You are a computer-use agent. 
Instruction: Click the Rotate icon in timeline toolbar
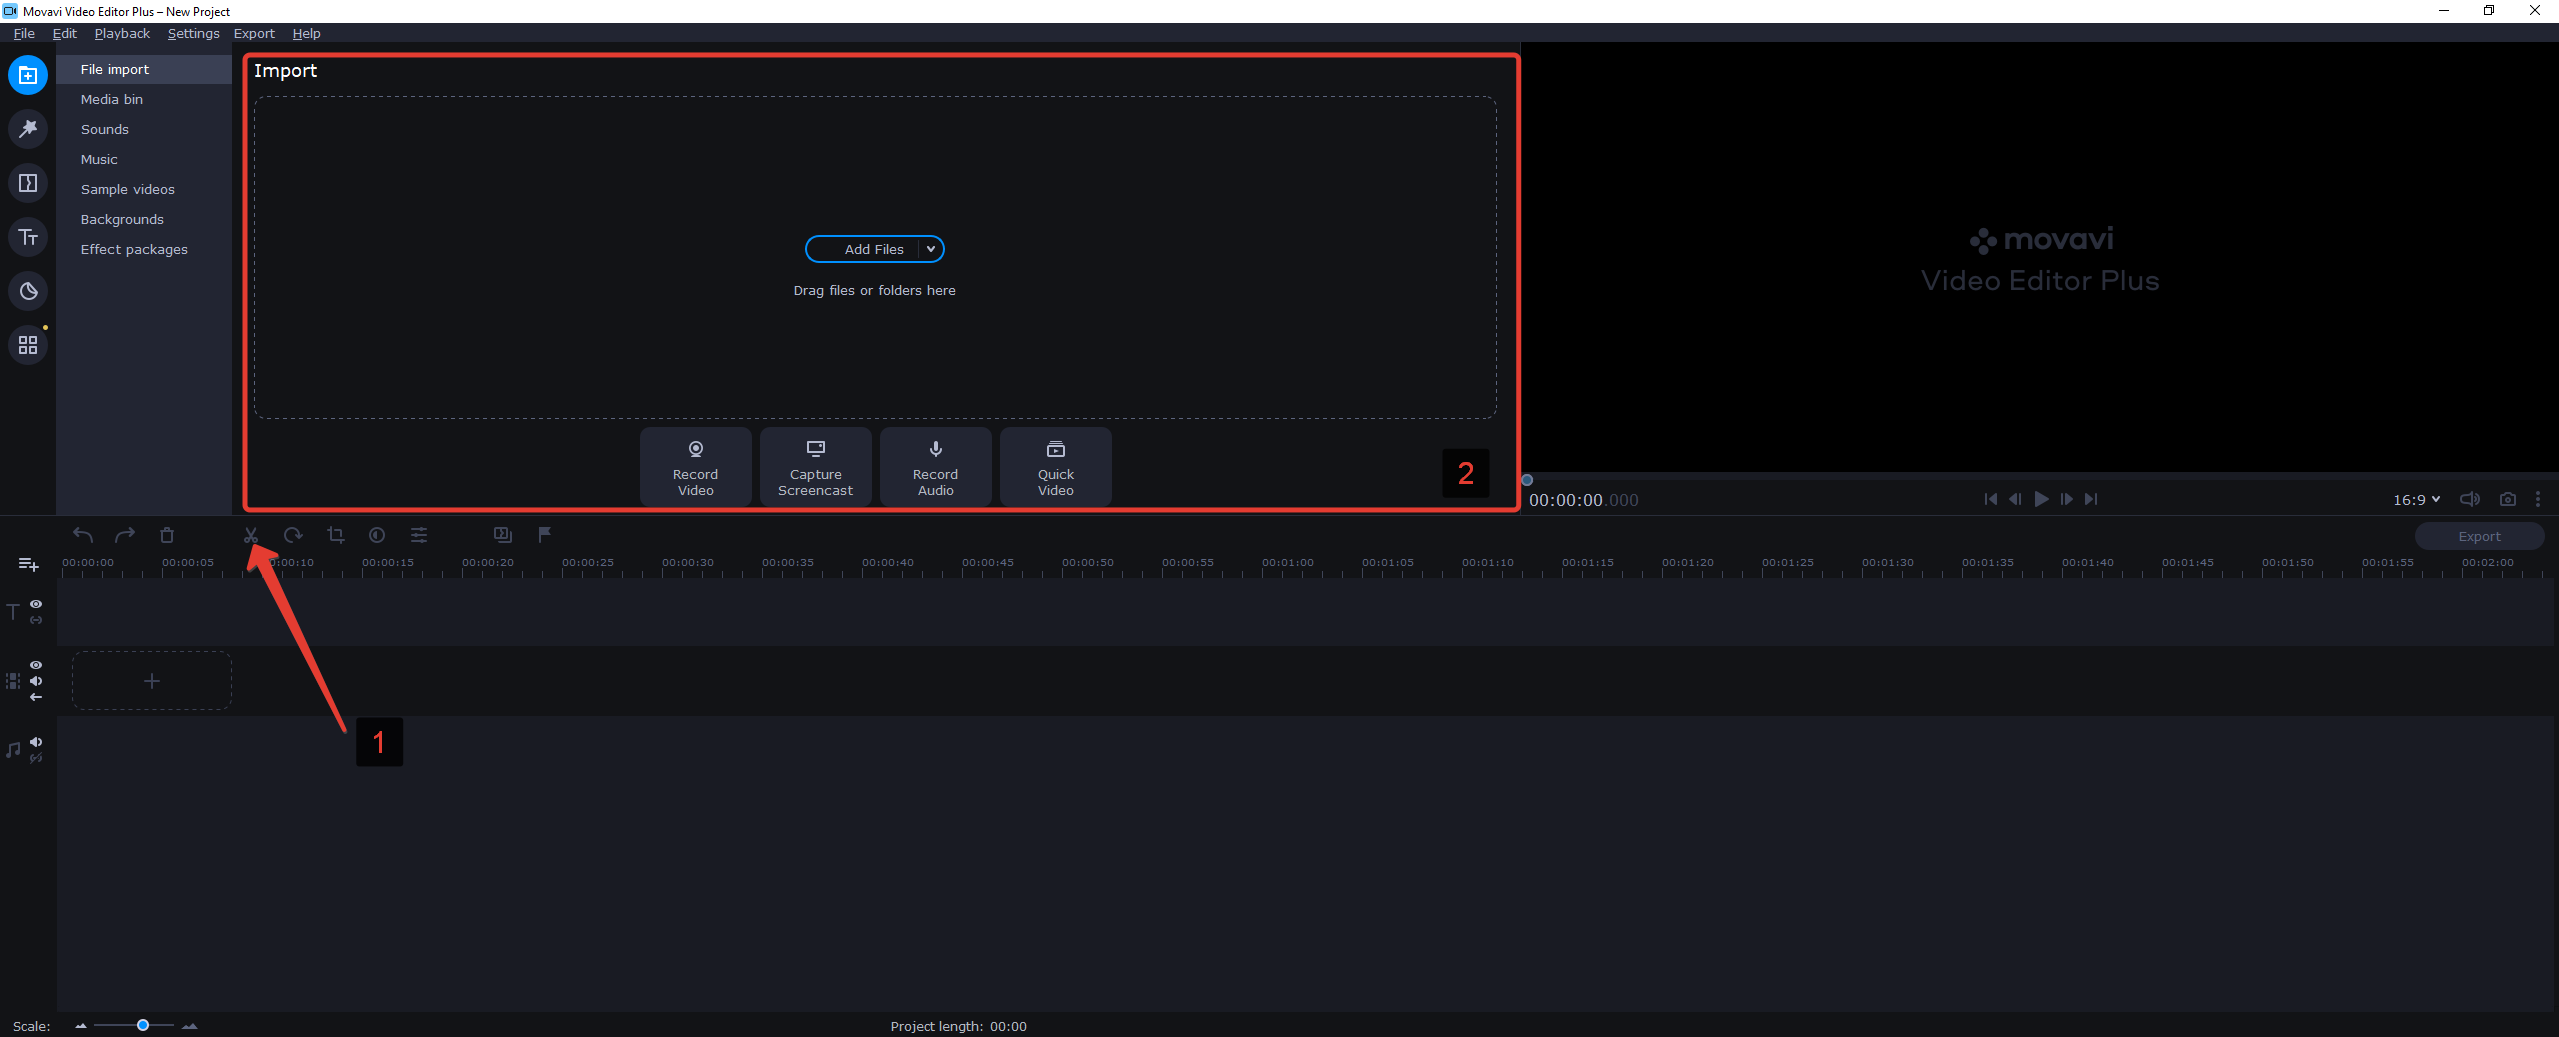click(x=293, y=535)
